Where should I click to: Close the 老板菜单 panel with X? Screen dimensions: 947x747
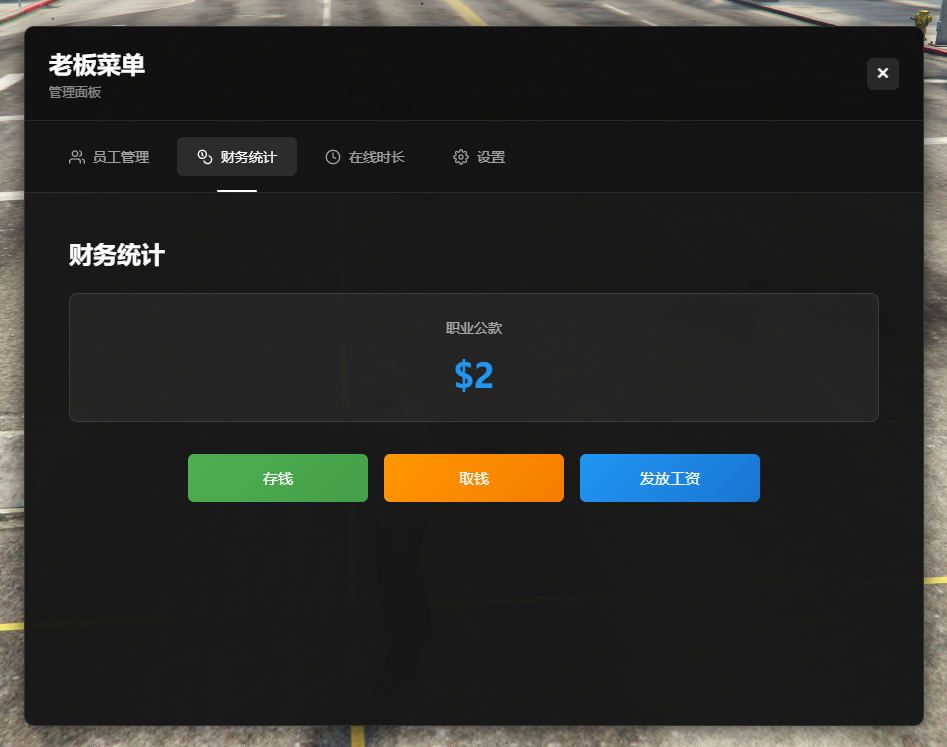pos(882,74)
